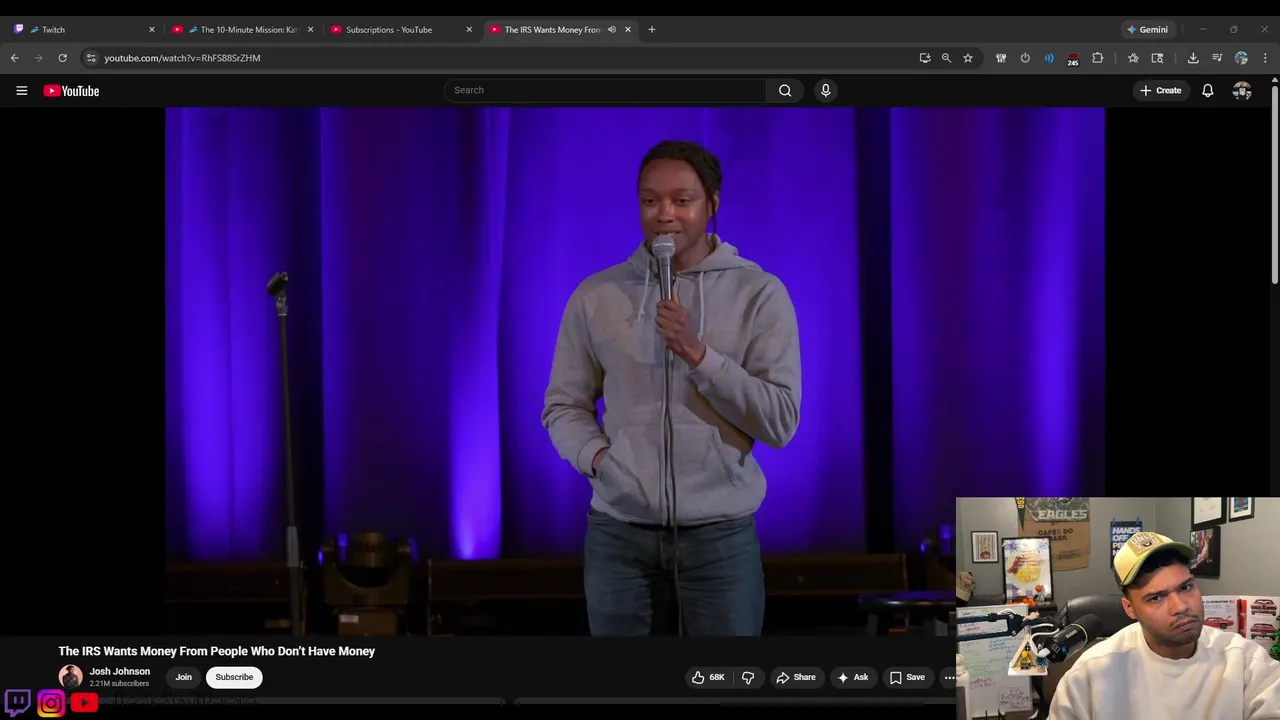This screenshot has width=1280, height=720.
Task: Click the red YouTube overlay icon
Action: tap(84, 703)
